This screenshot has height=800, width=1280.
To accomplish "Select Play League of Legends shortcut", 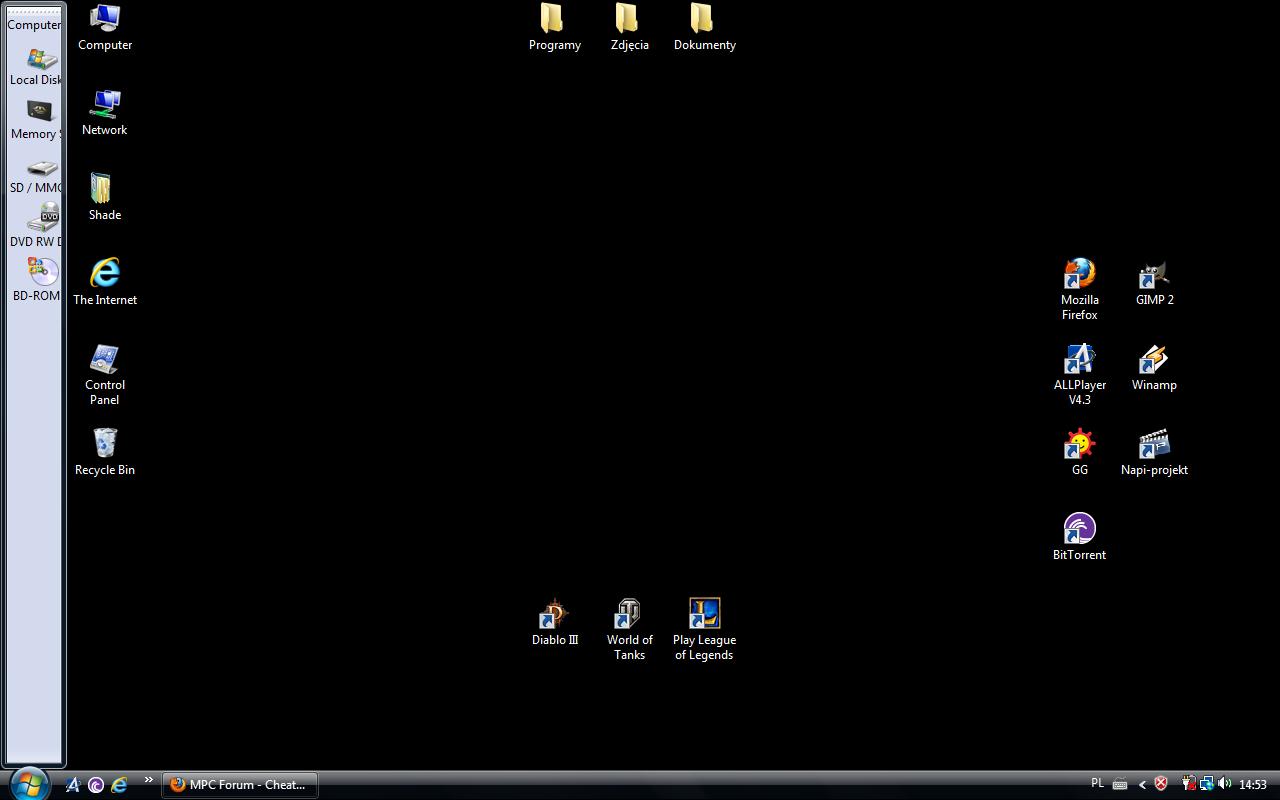I will click(705, 630).
